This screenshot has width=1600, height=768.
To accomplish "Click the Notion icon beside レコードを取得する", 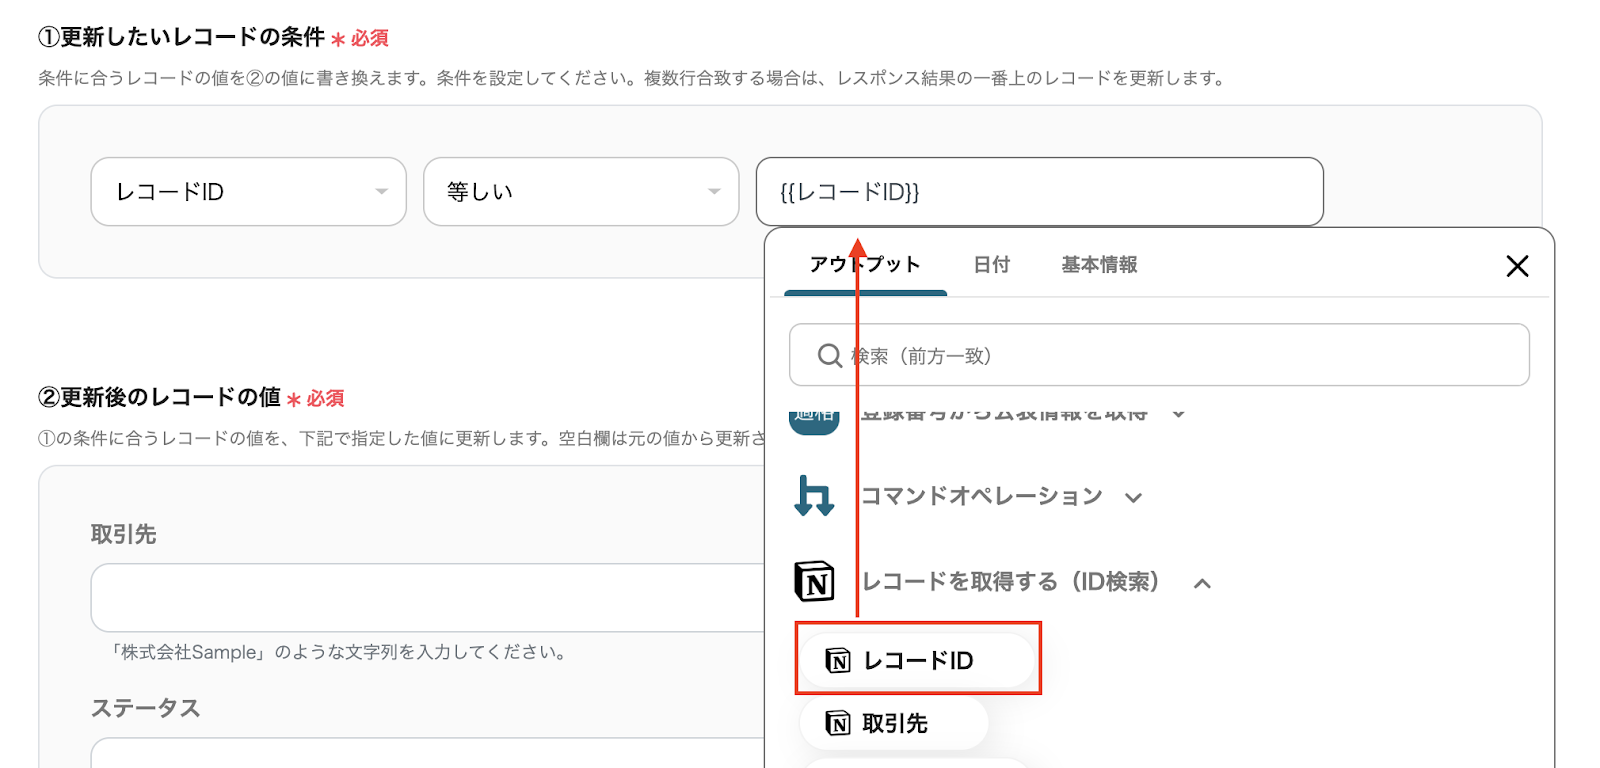I will tap(814, 581).
